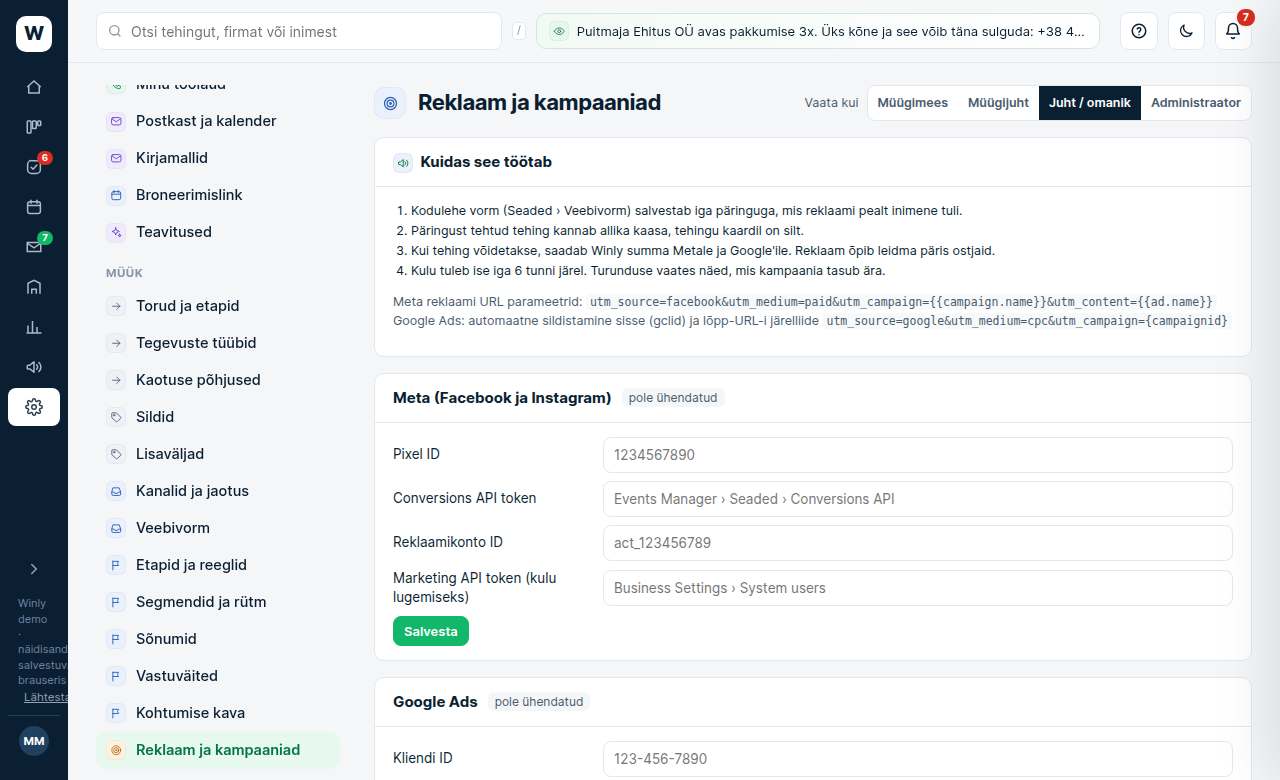The image size is (1280, 780).
Task: Click the eye icon in notification banner
Action: point(559,31)
